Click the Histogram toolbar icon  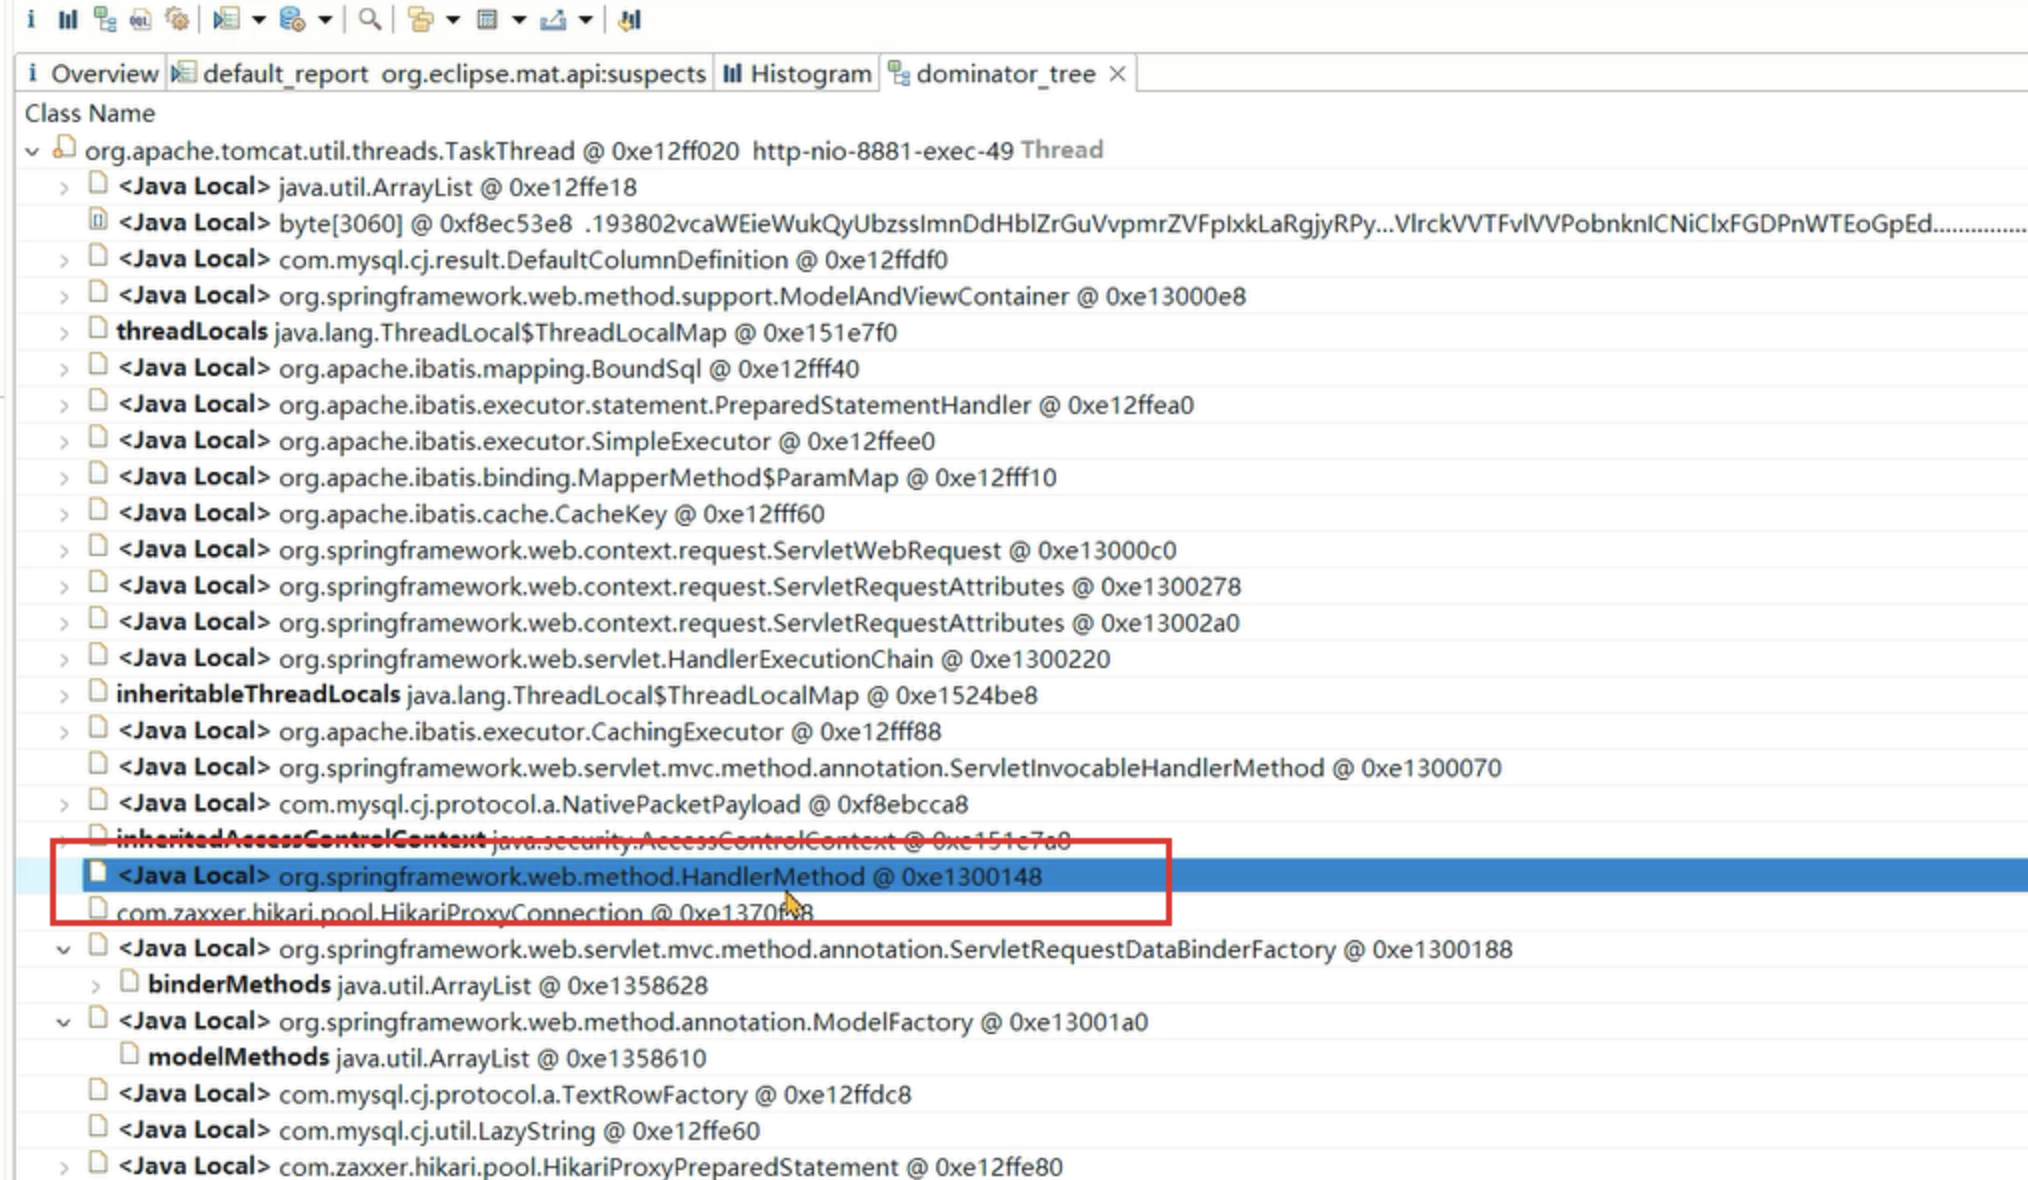click(67, 19)
